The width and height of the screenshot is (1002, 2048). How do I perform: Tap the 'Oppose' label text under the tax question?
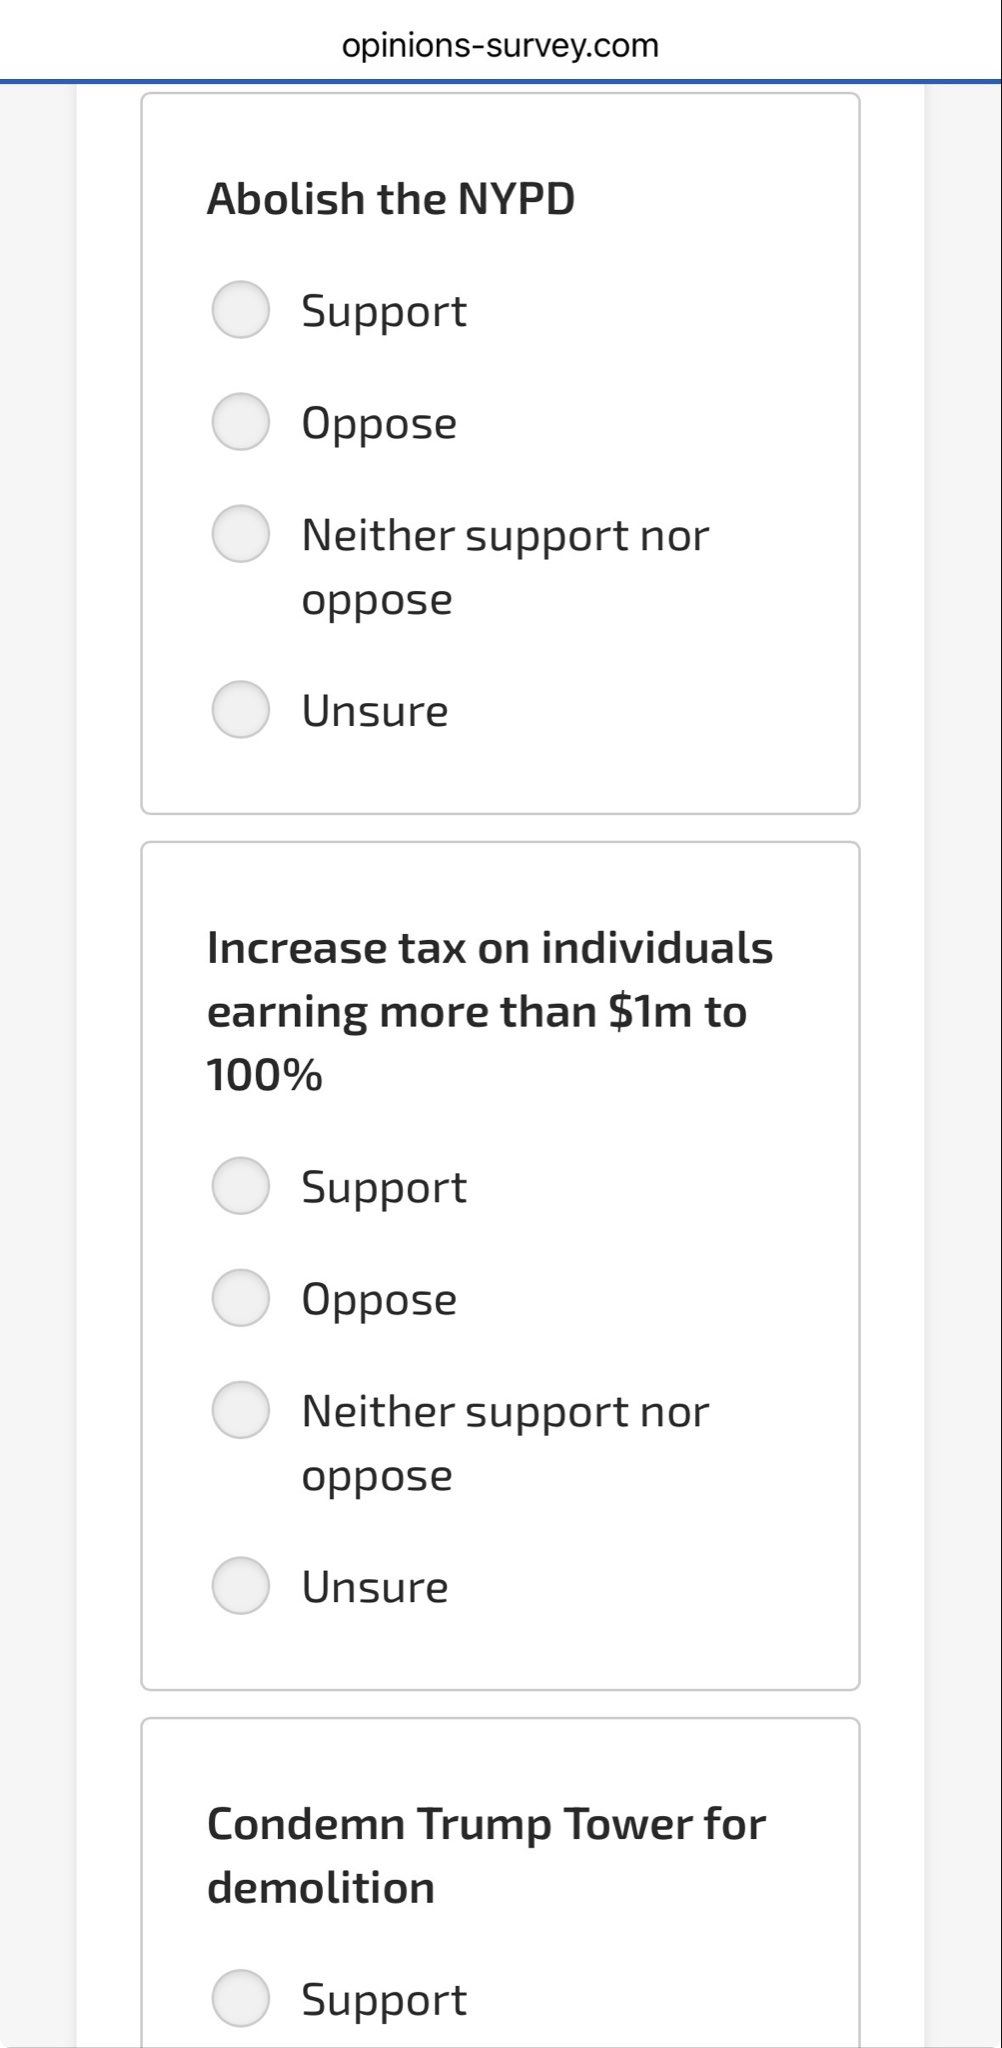379,1300
